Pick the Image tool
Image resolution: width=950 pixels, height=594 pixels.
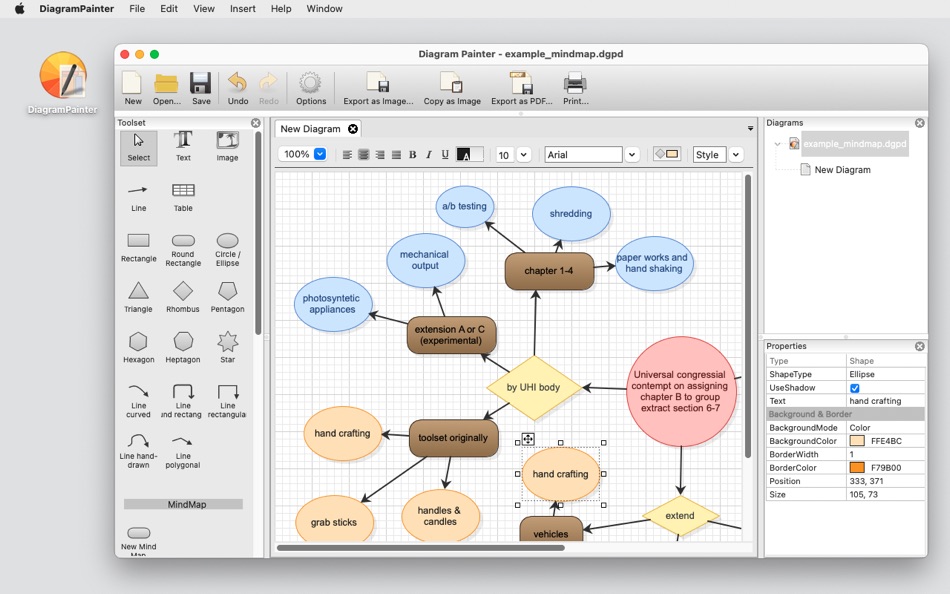pos(227,148)
